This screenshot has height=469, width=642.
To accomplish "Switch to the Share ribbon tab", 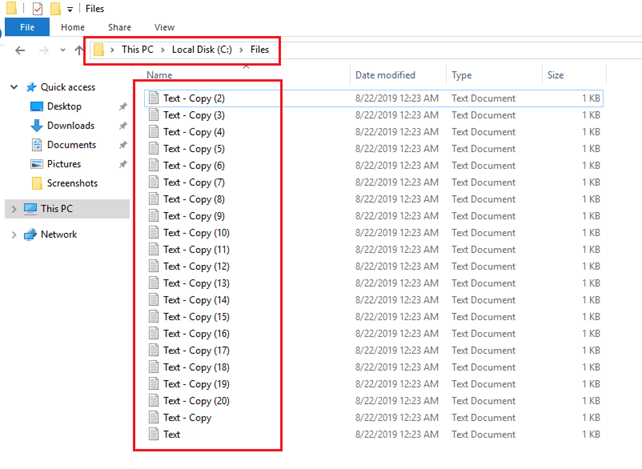I will pyautogui.click(x=120, y=27).
